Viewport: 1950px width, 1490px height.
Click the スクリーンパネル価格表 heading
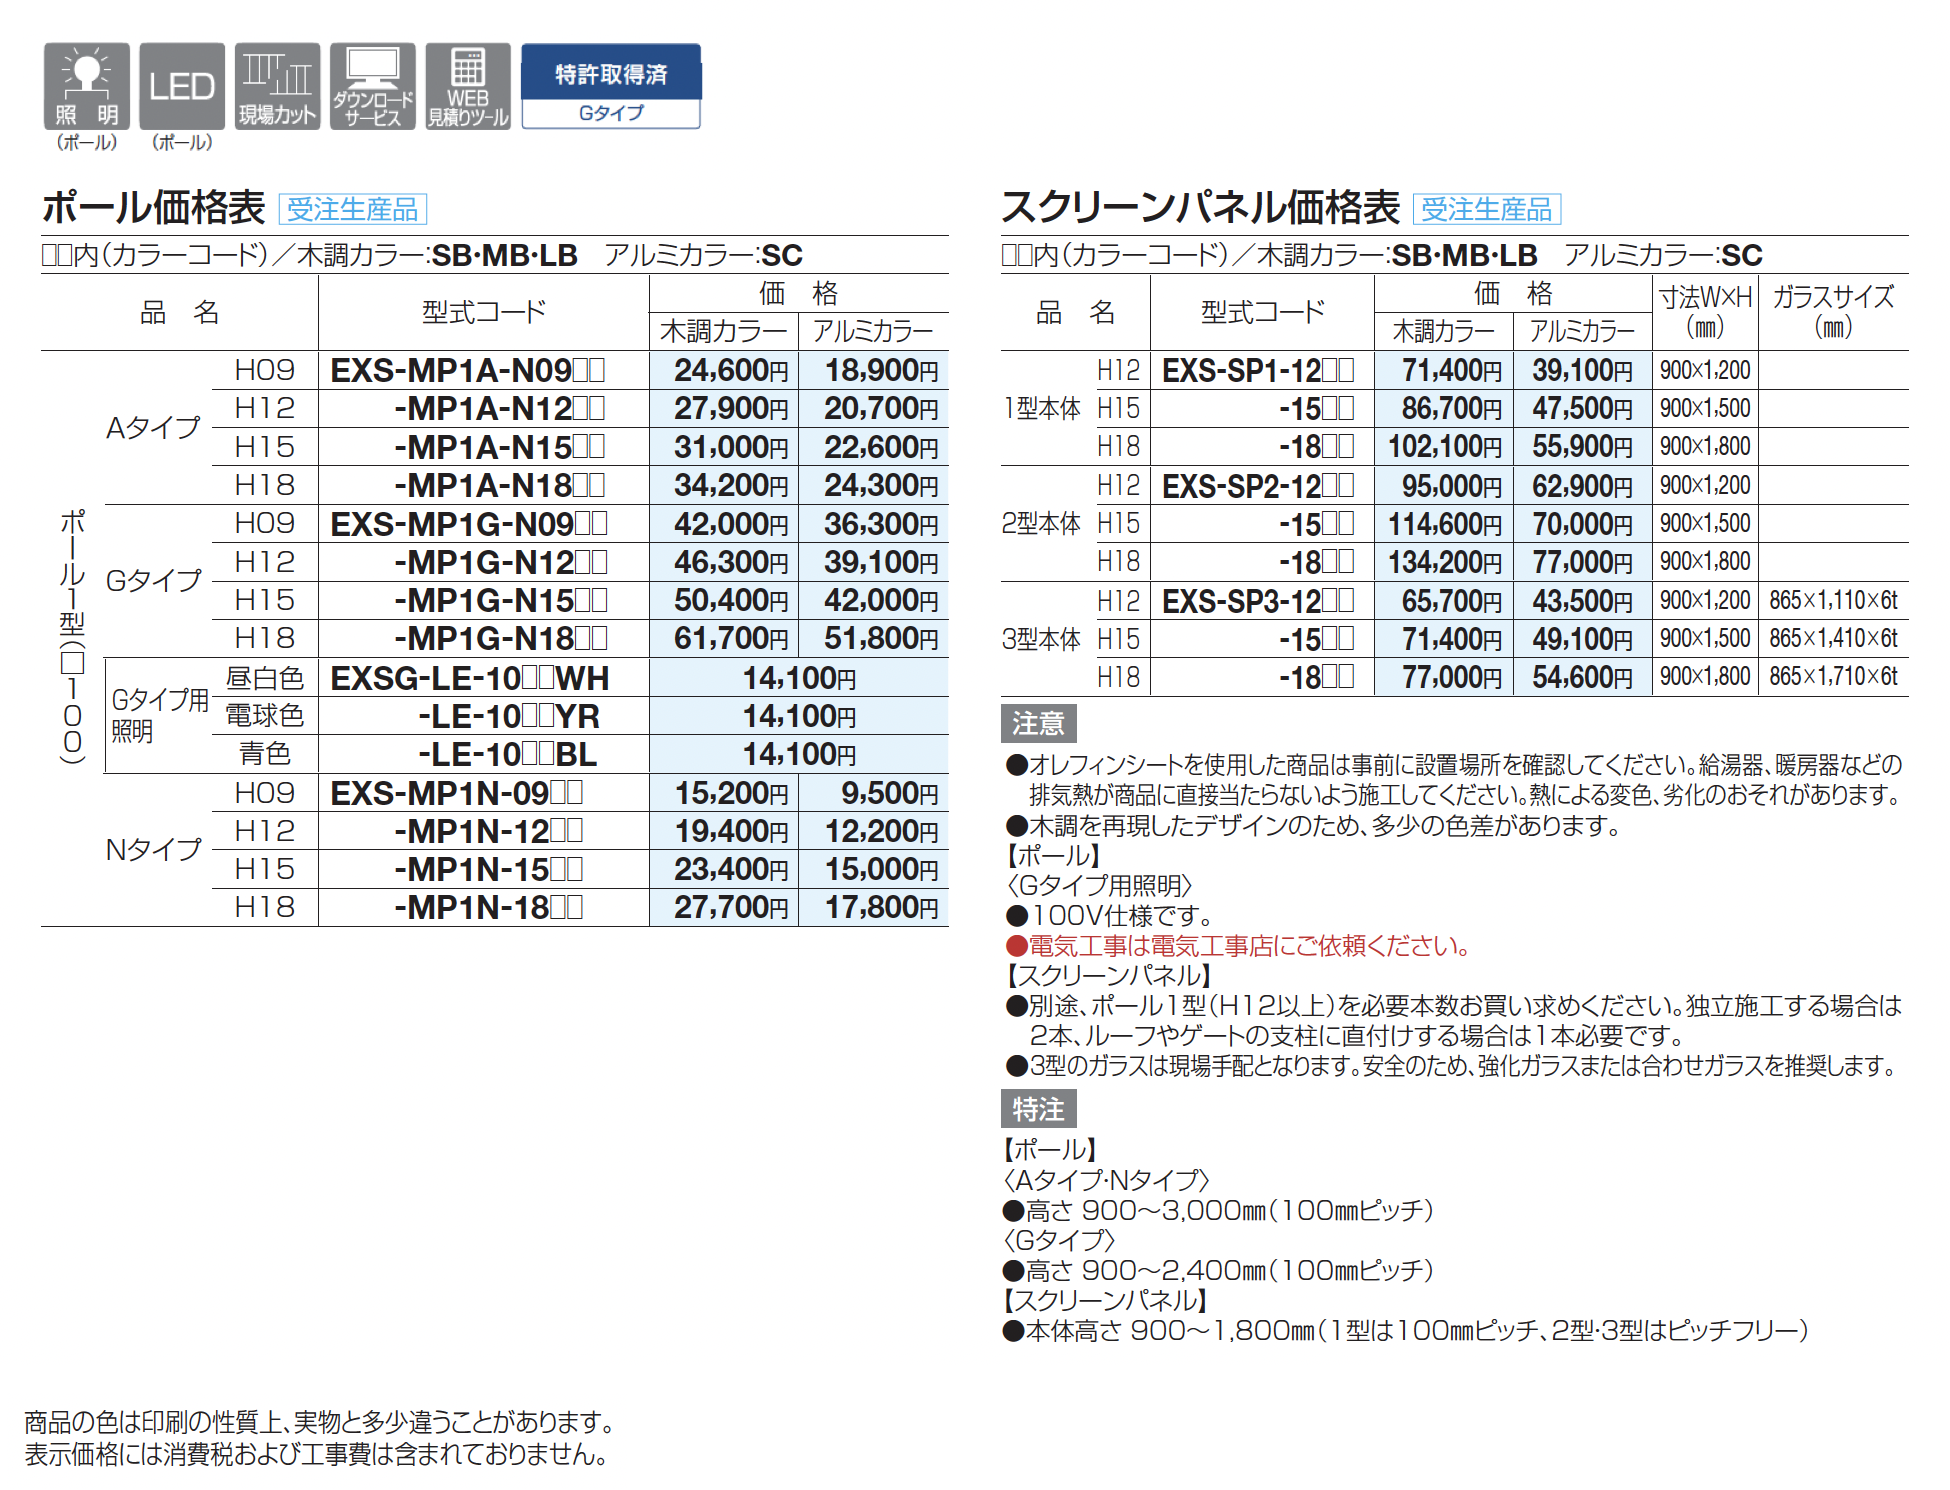coord(1200,208)
